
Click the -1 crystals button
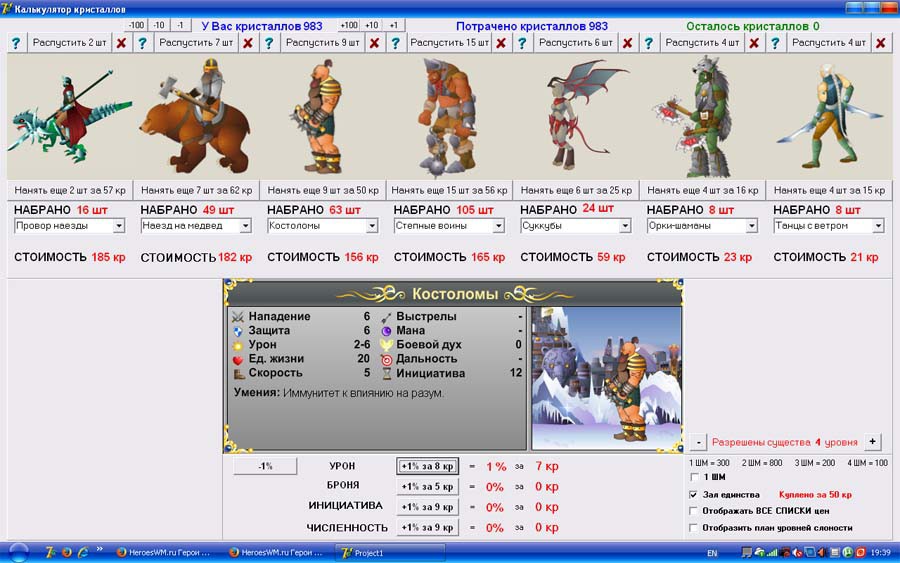(180, 25)
